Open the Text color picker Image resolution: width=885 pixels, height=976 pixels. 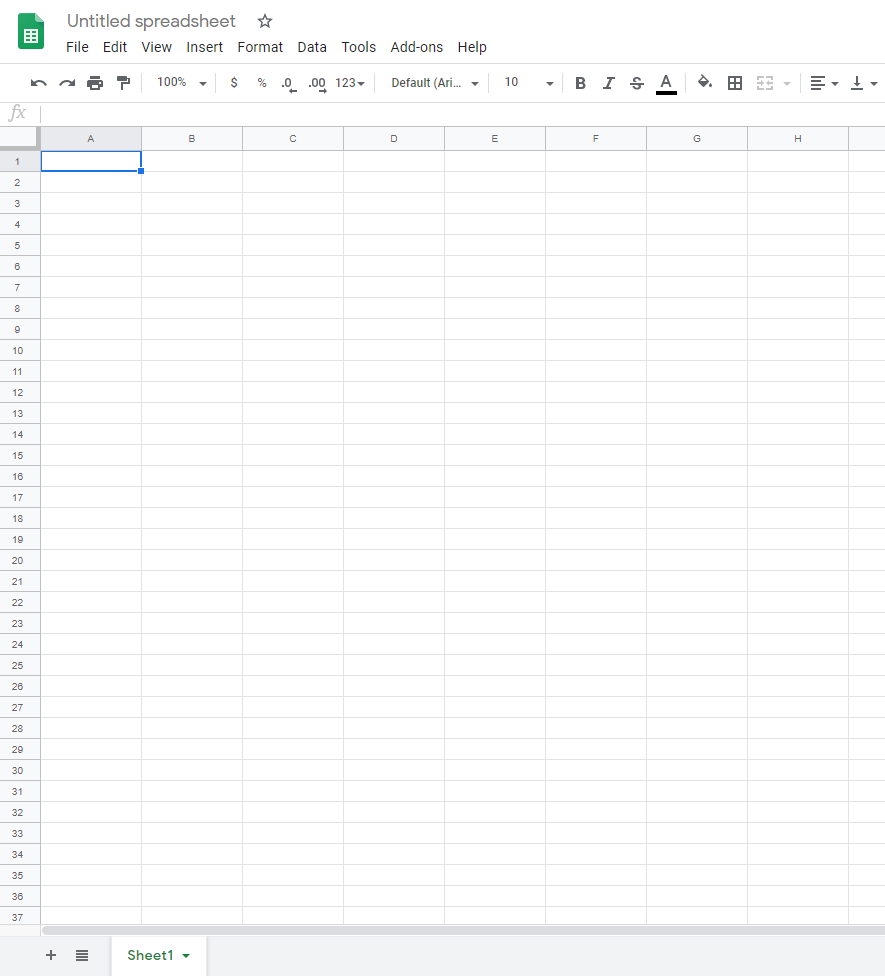666,83
